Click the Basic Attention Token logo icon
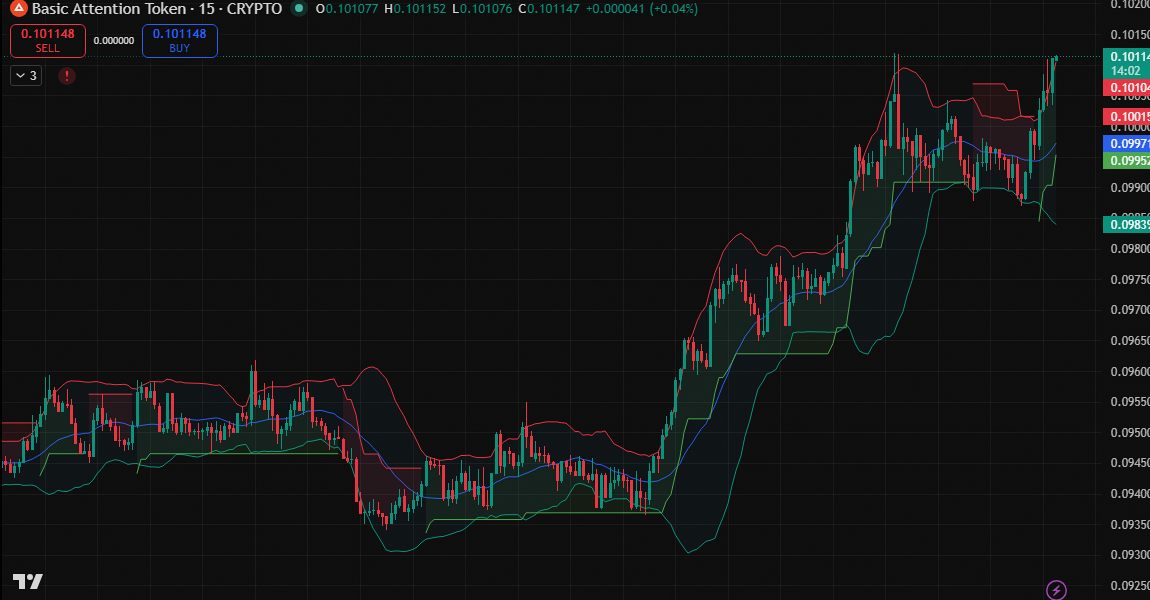This screenshot has width=1150, height=600. [x=18, y=8]
